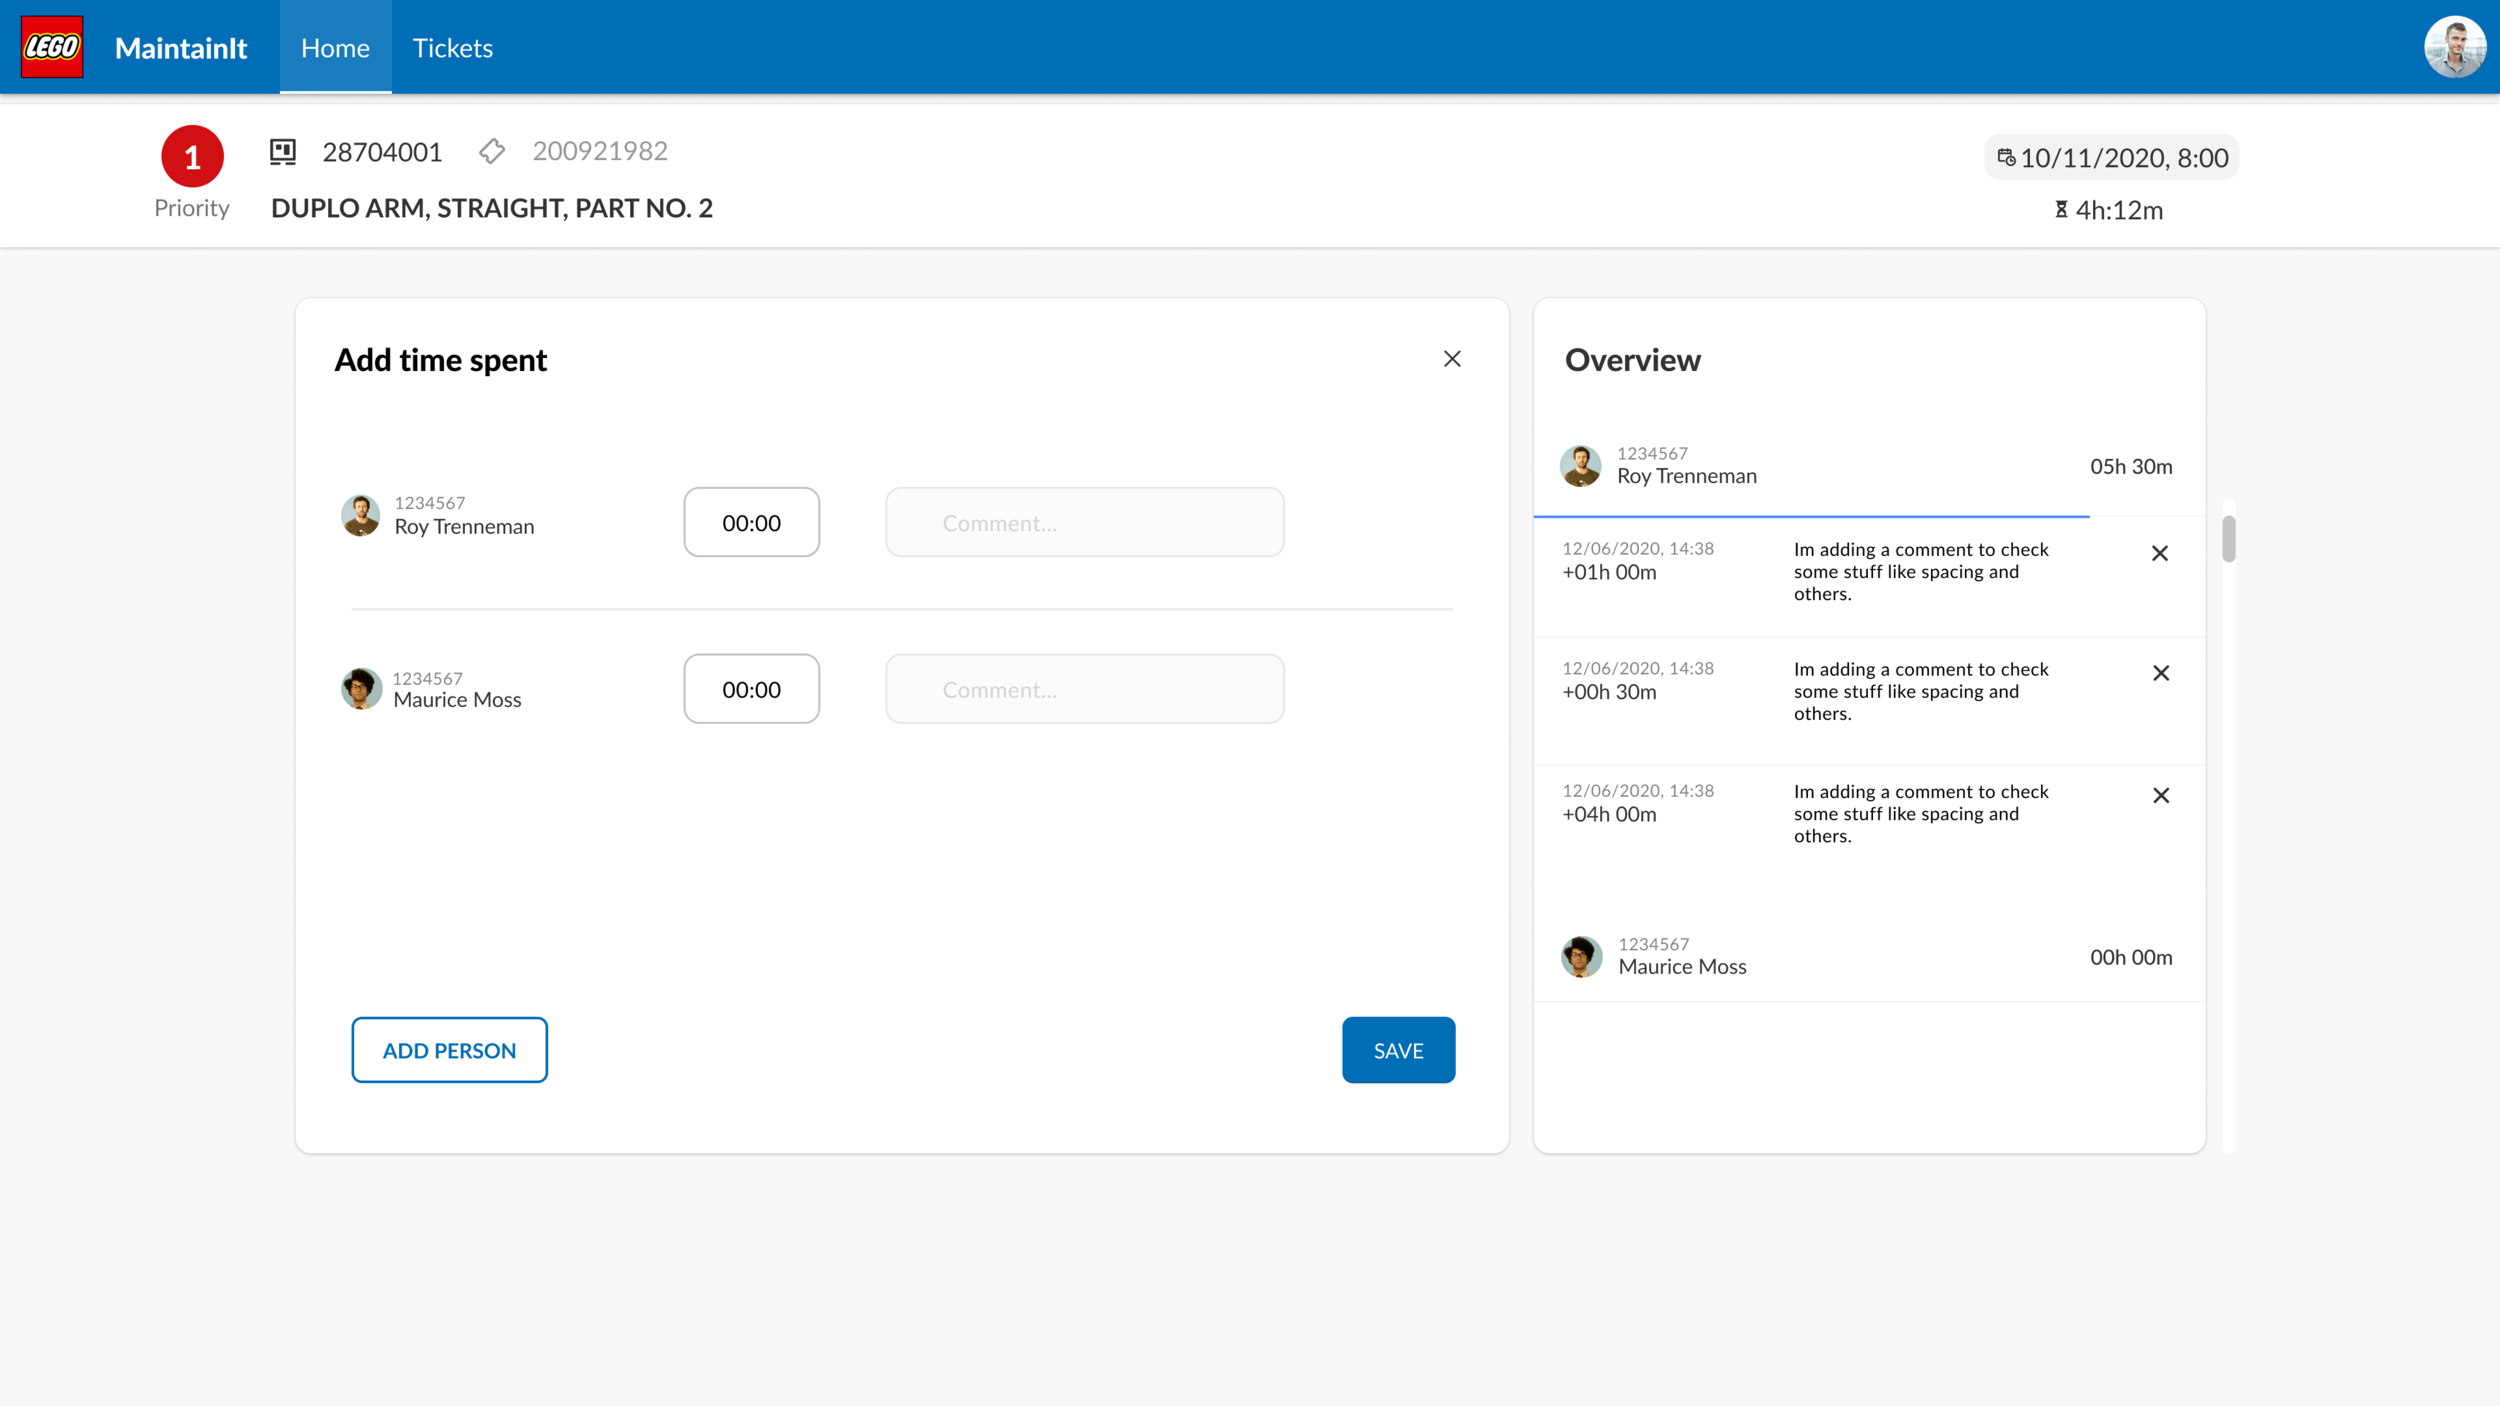The height and width of the screenshot is (1406, 2500).
Task: Click the +01h 00m entry comment text
Action: pos(1921,572)
